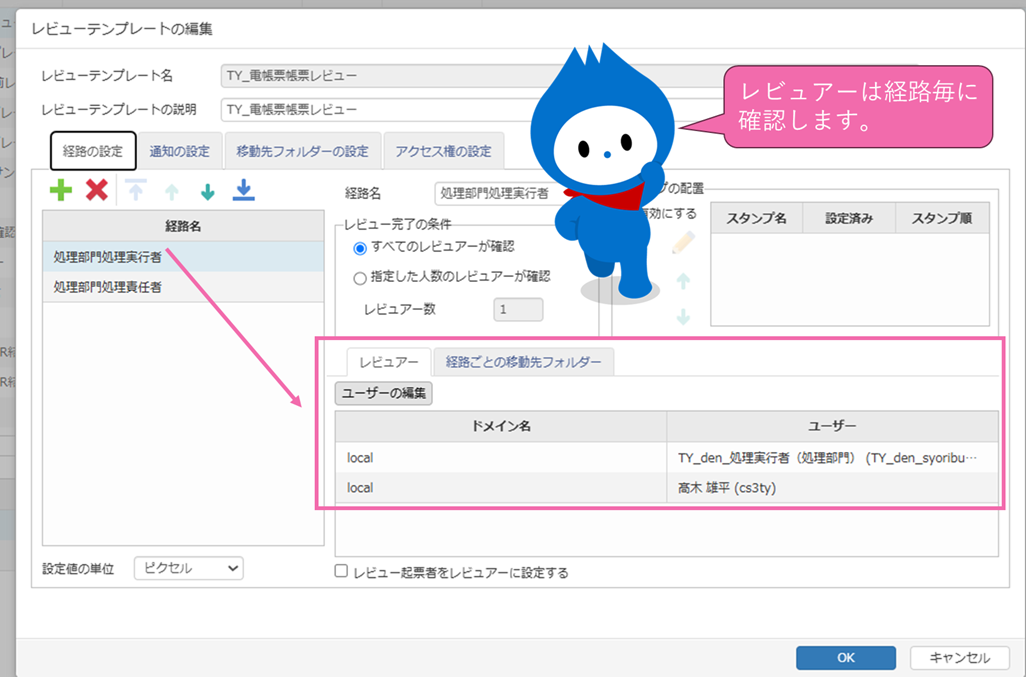Click the move route up arrow icon
Screen dimensions: 1026x677
click(171, 191)
